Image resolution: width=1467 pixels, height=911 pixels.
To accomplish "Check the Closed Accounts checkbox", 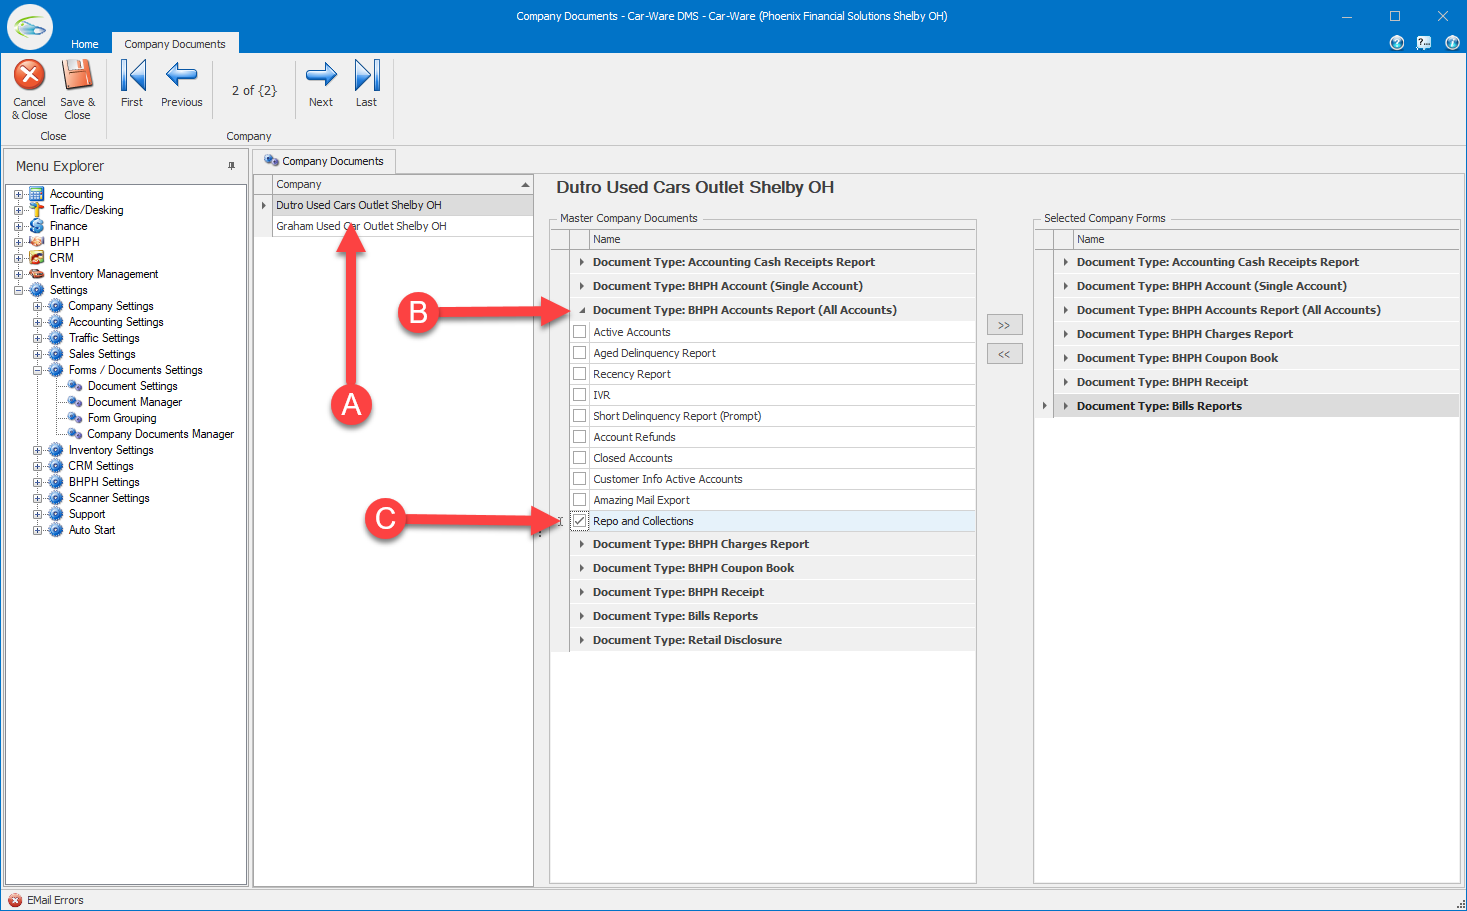I will tap(579, 458).
